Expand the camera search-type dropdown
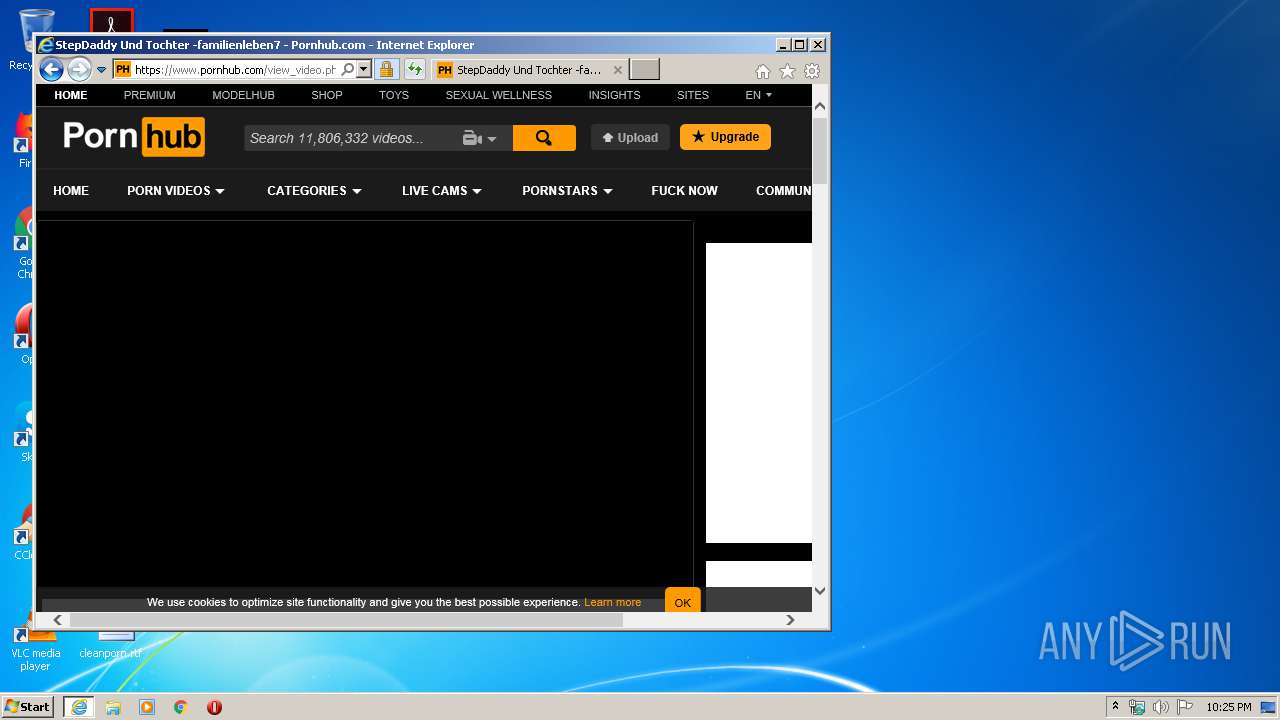 coord(480,138)
